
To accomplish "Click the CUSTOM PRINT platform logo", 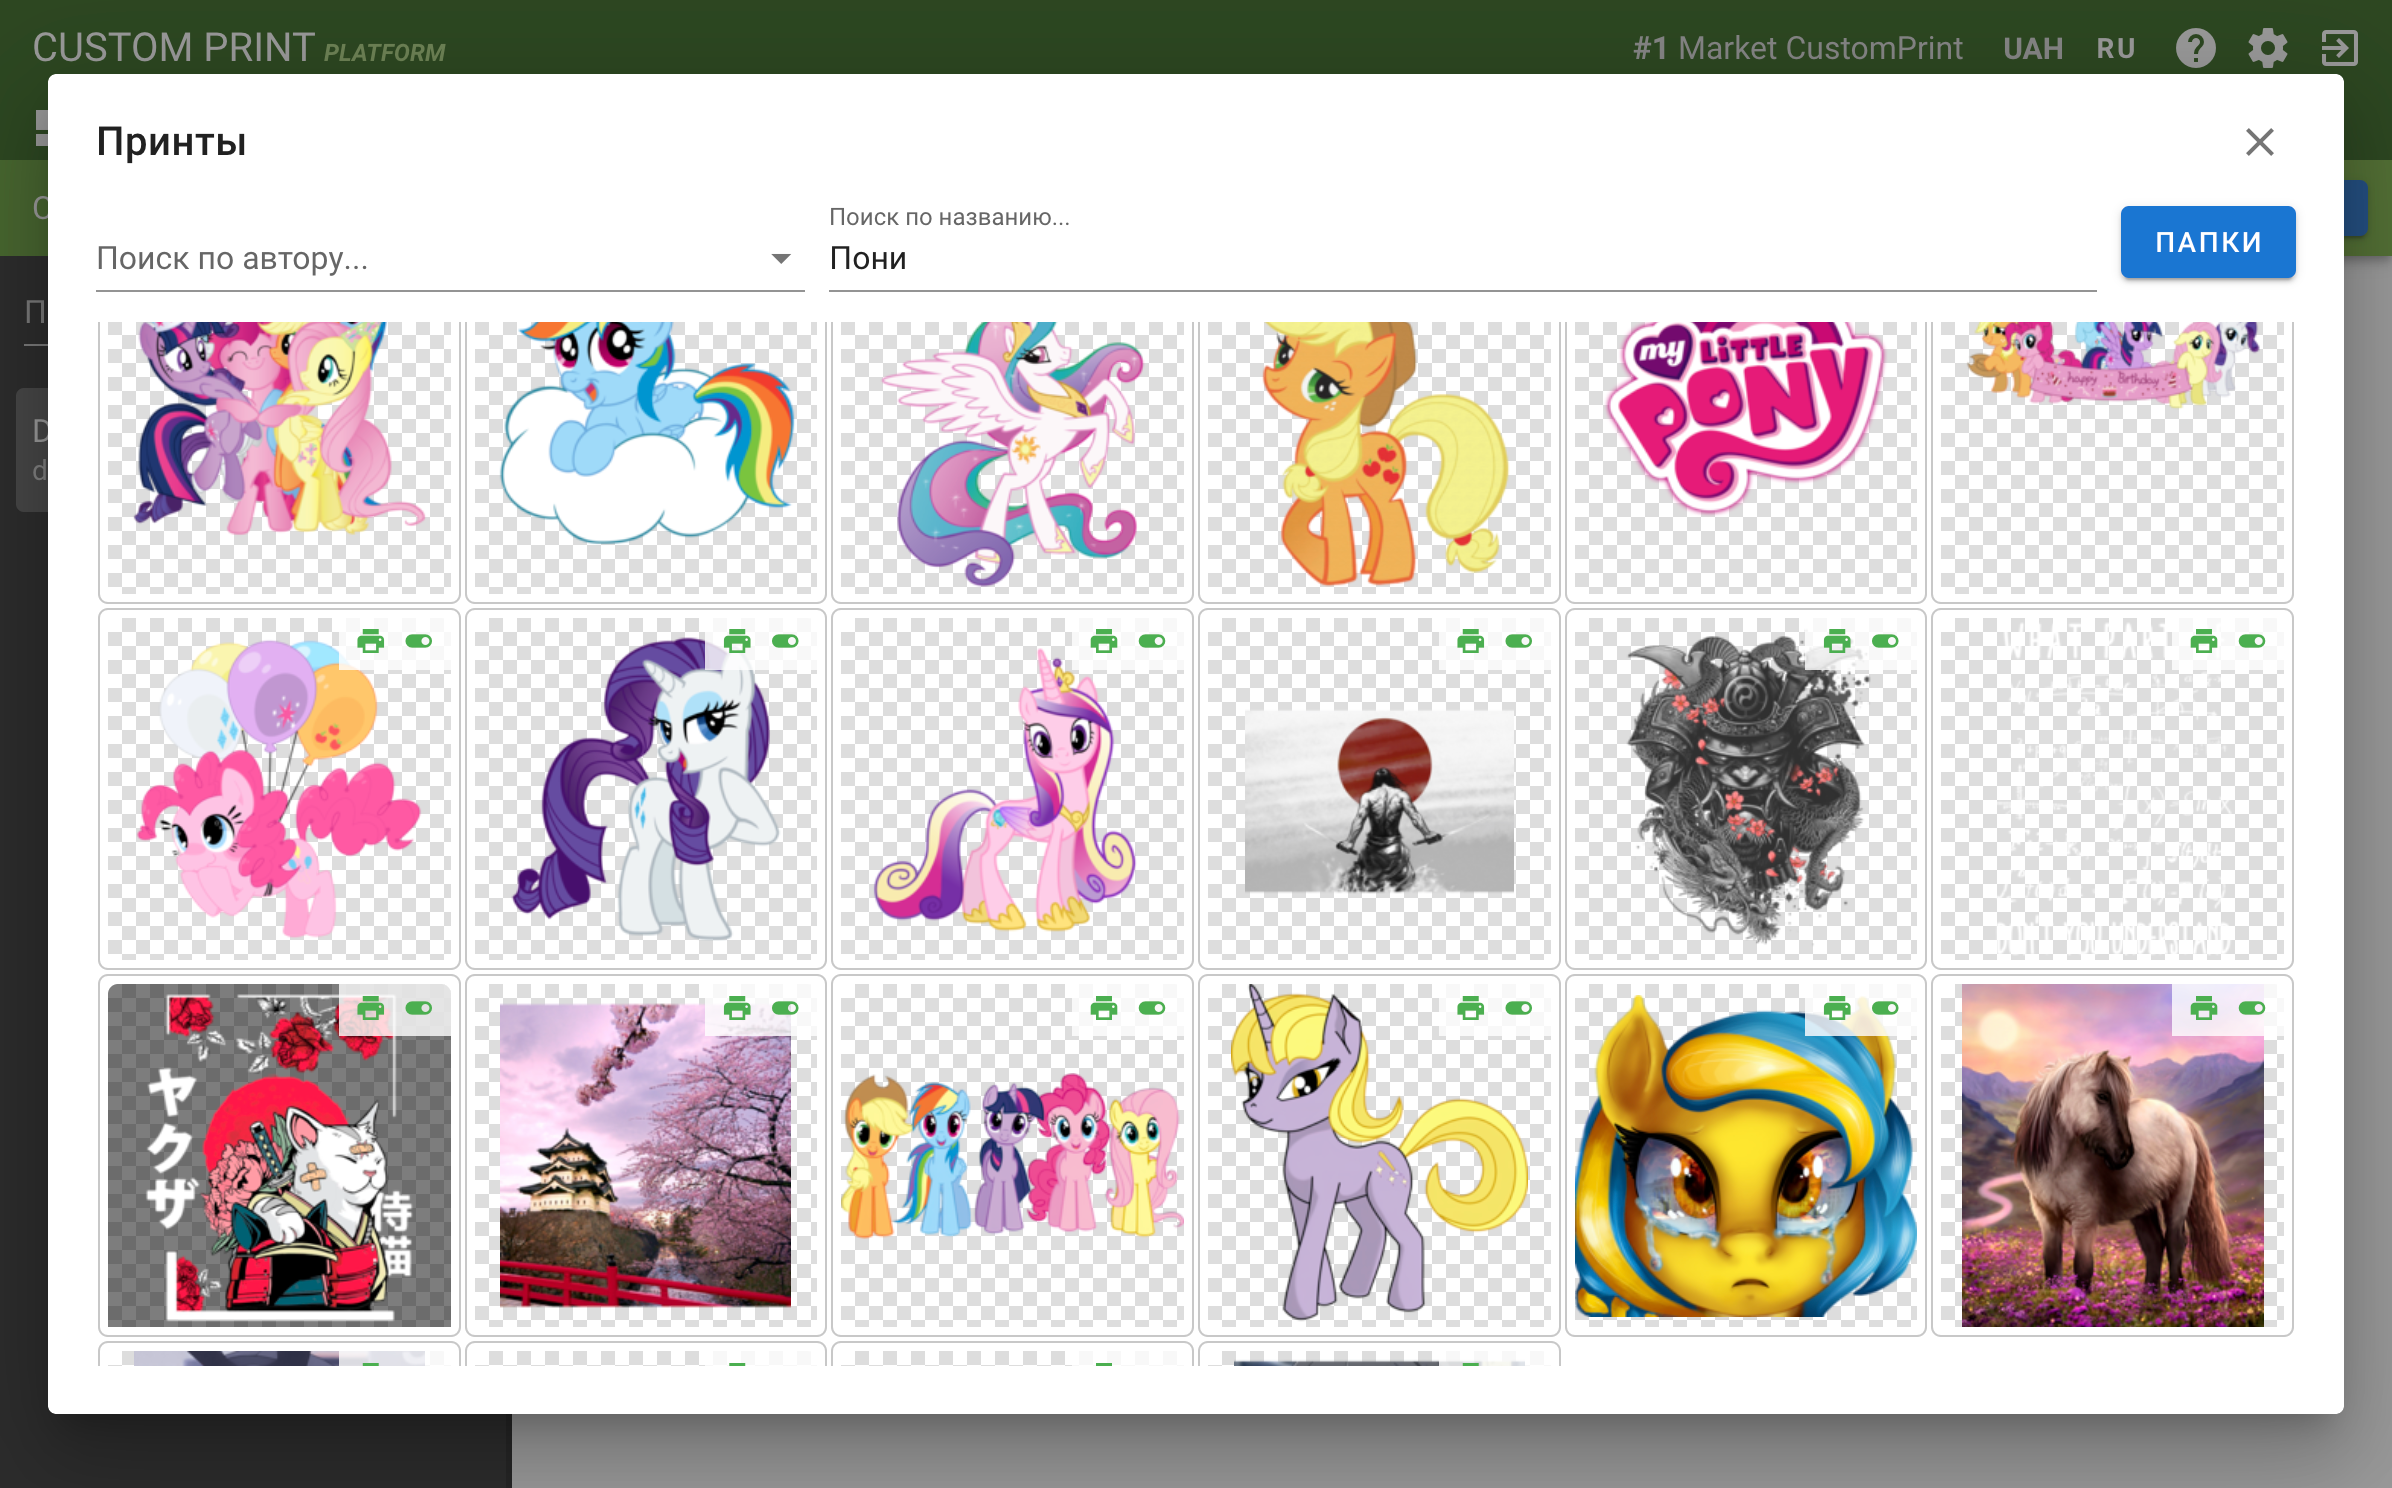I will click(238, 48).
